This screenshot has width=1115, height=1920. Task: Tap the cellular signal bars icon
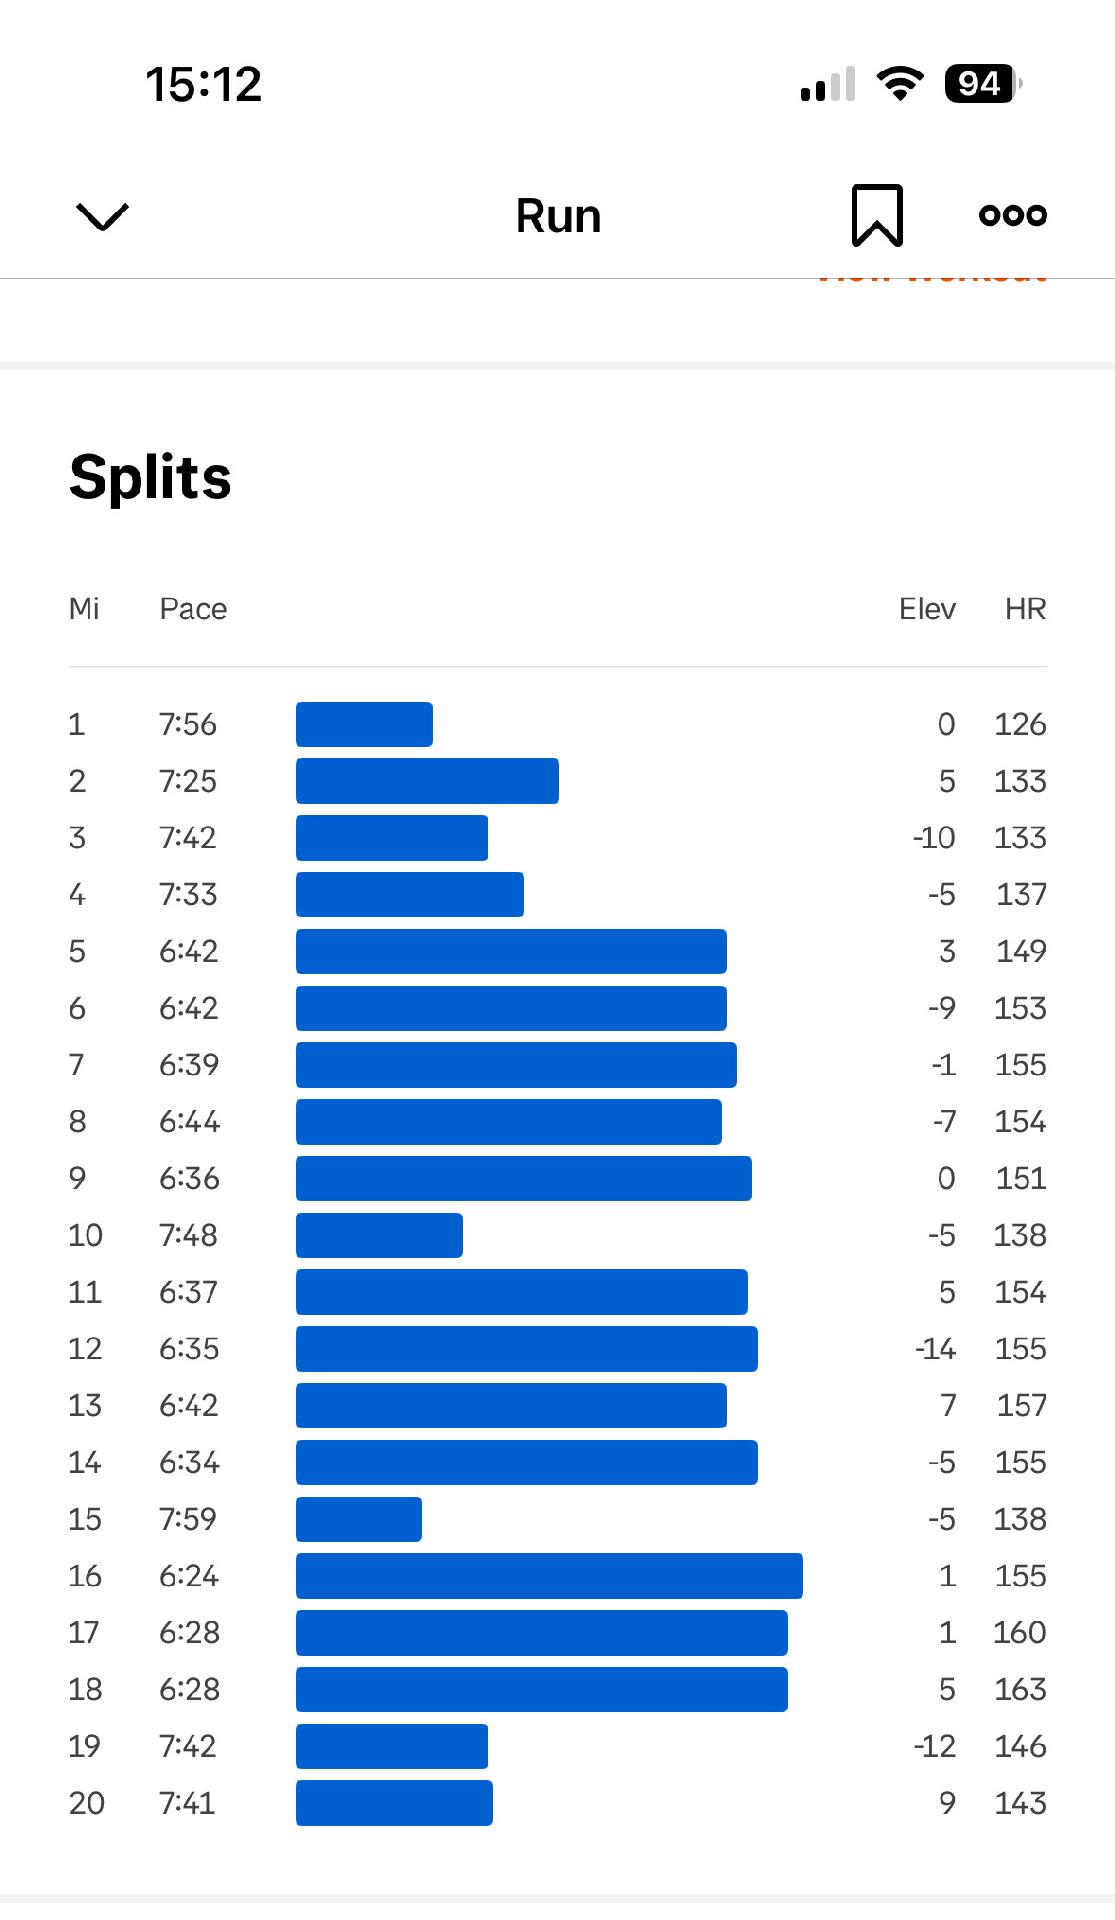pos(827,85)
